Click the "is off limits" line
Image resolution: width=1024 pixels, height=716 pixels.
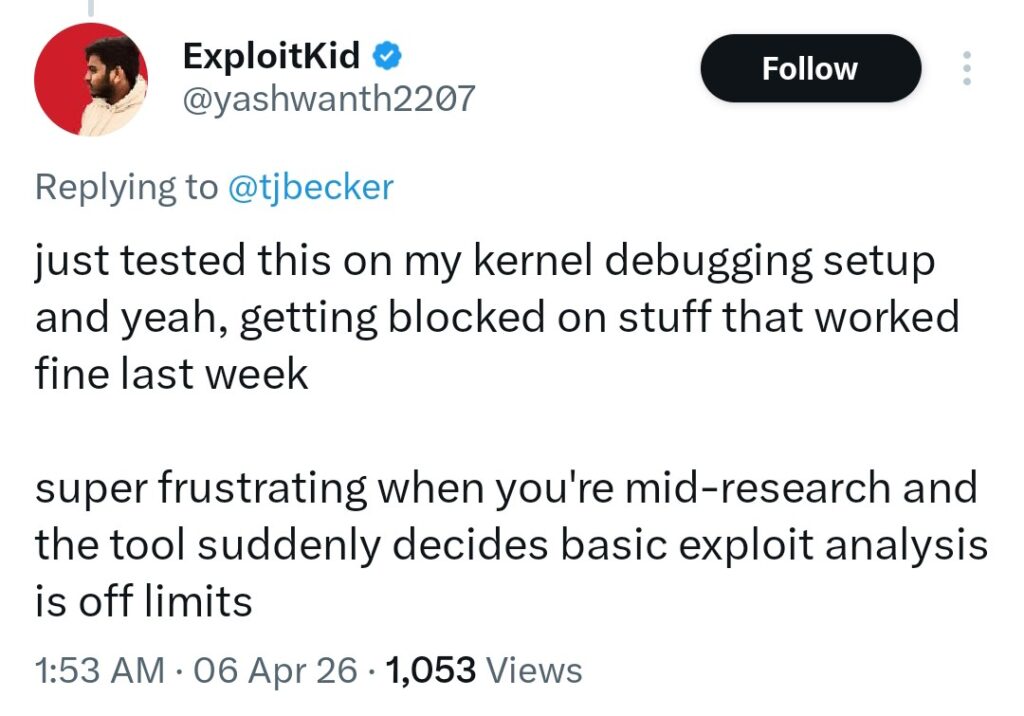144,602
